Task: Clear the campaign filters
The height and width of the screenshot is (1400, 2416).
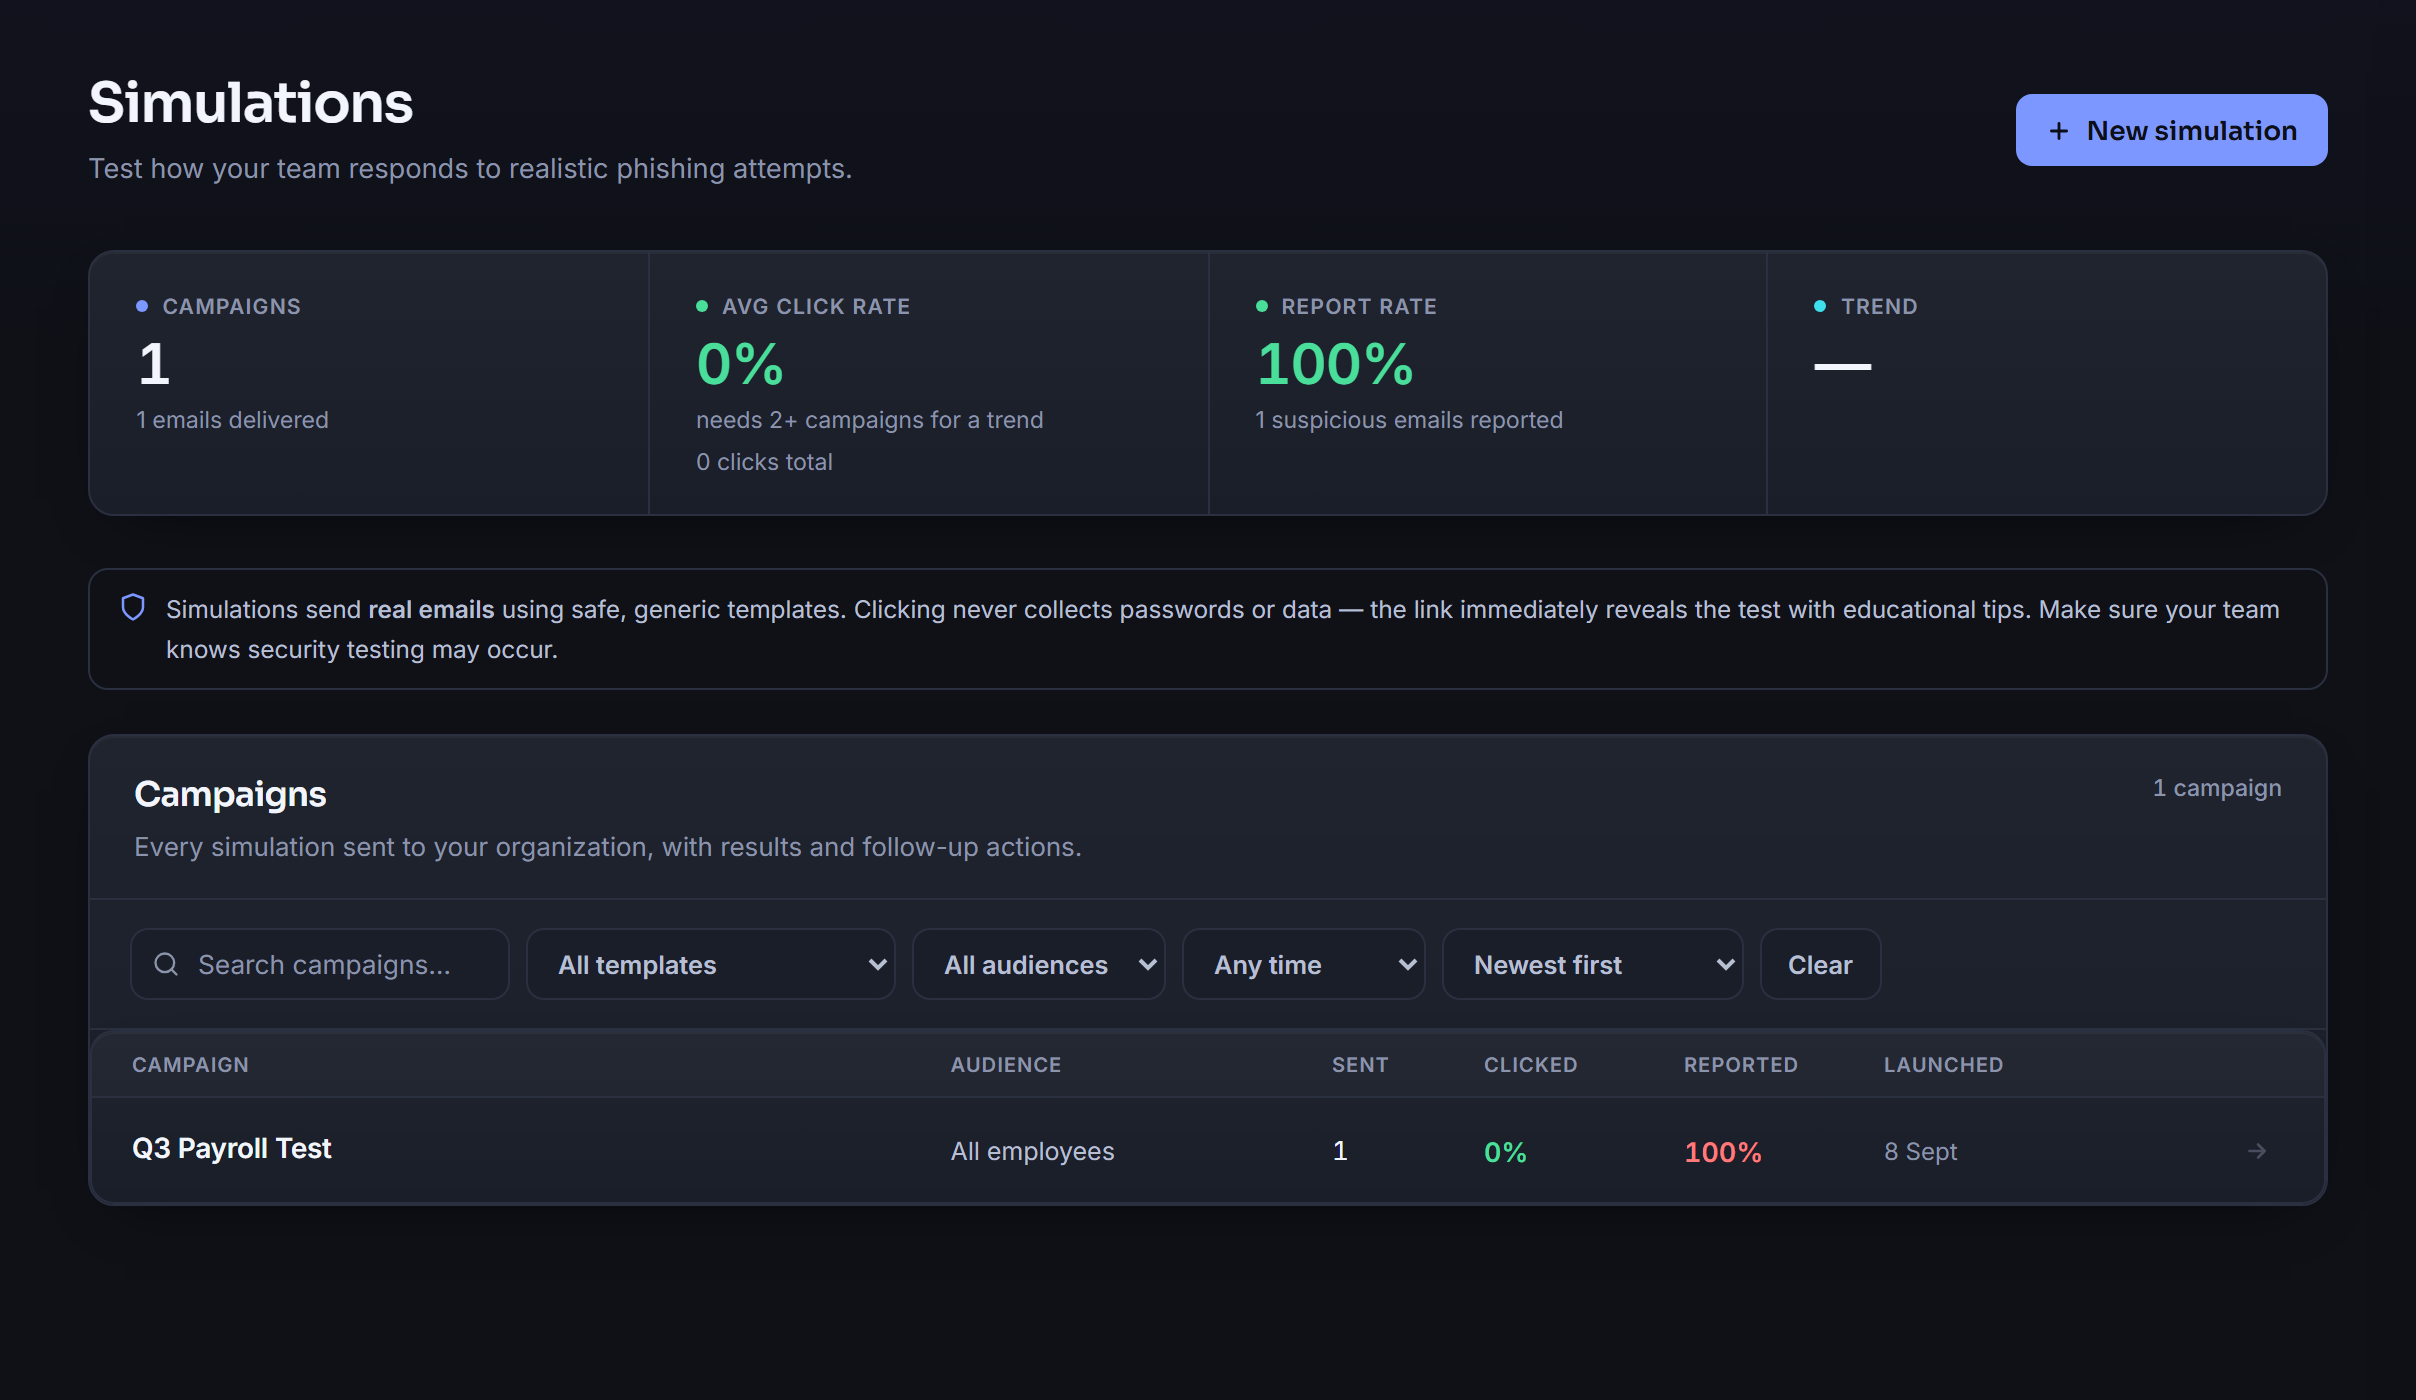Action: [1821, 964]
